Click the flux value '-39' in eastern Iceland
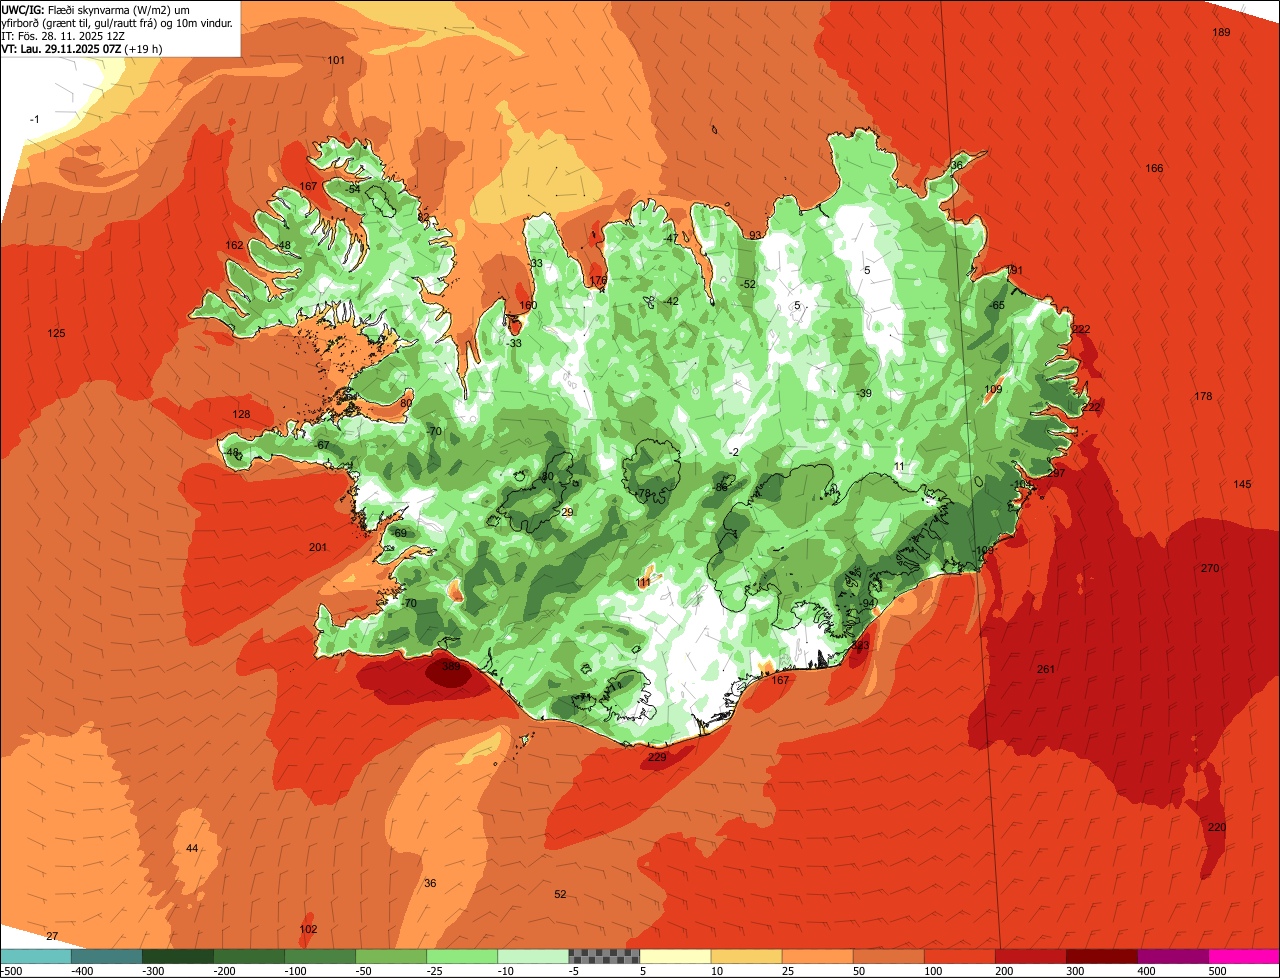Image resolution: width=1280 pixels, height=978 pixels. (x=864, y=393)
